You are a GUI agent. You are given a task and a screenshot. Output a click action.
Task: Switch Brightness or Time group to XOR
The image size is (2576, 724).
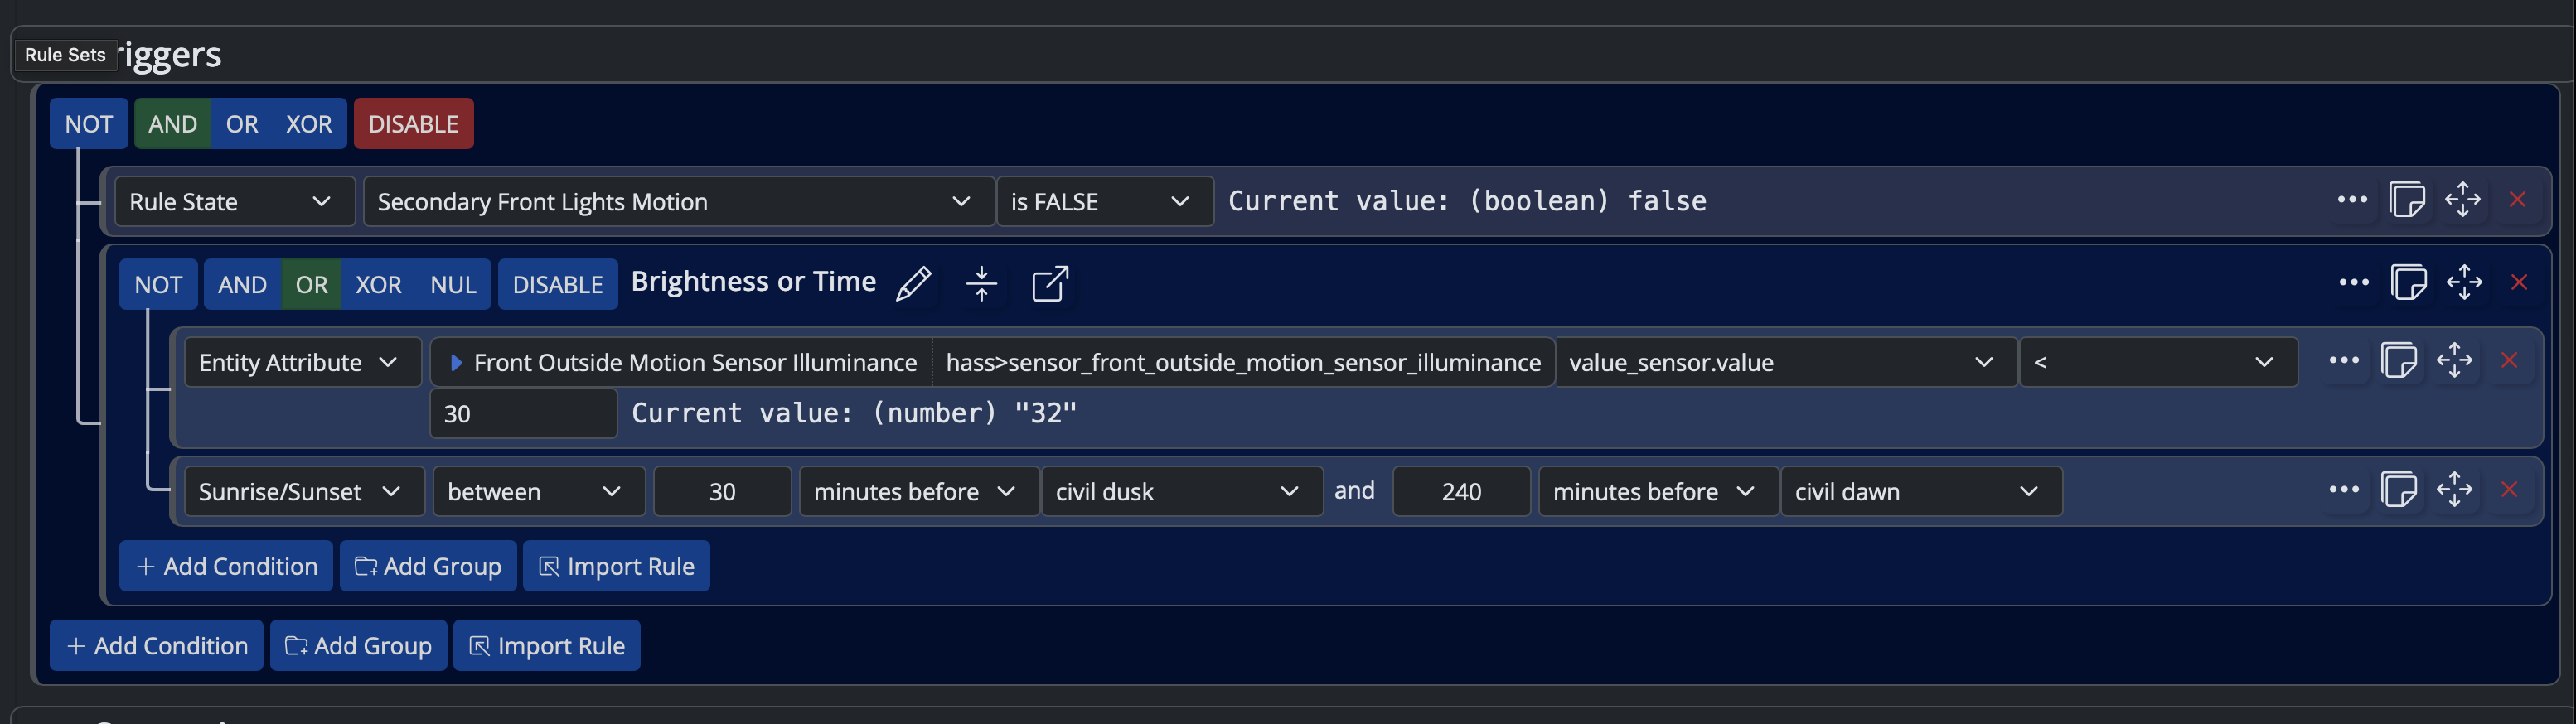378,285
